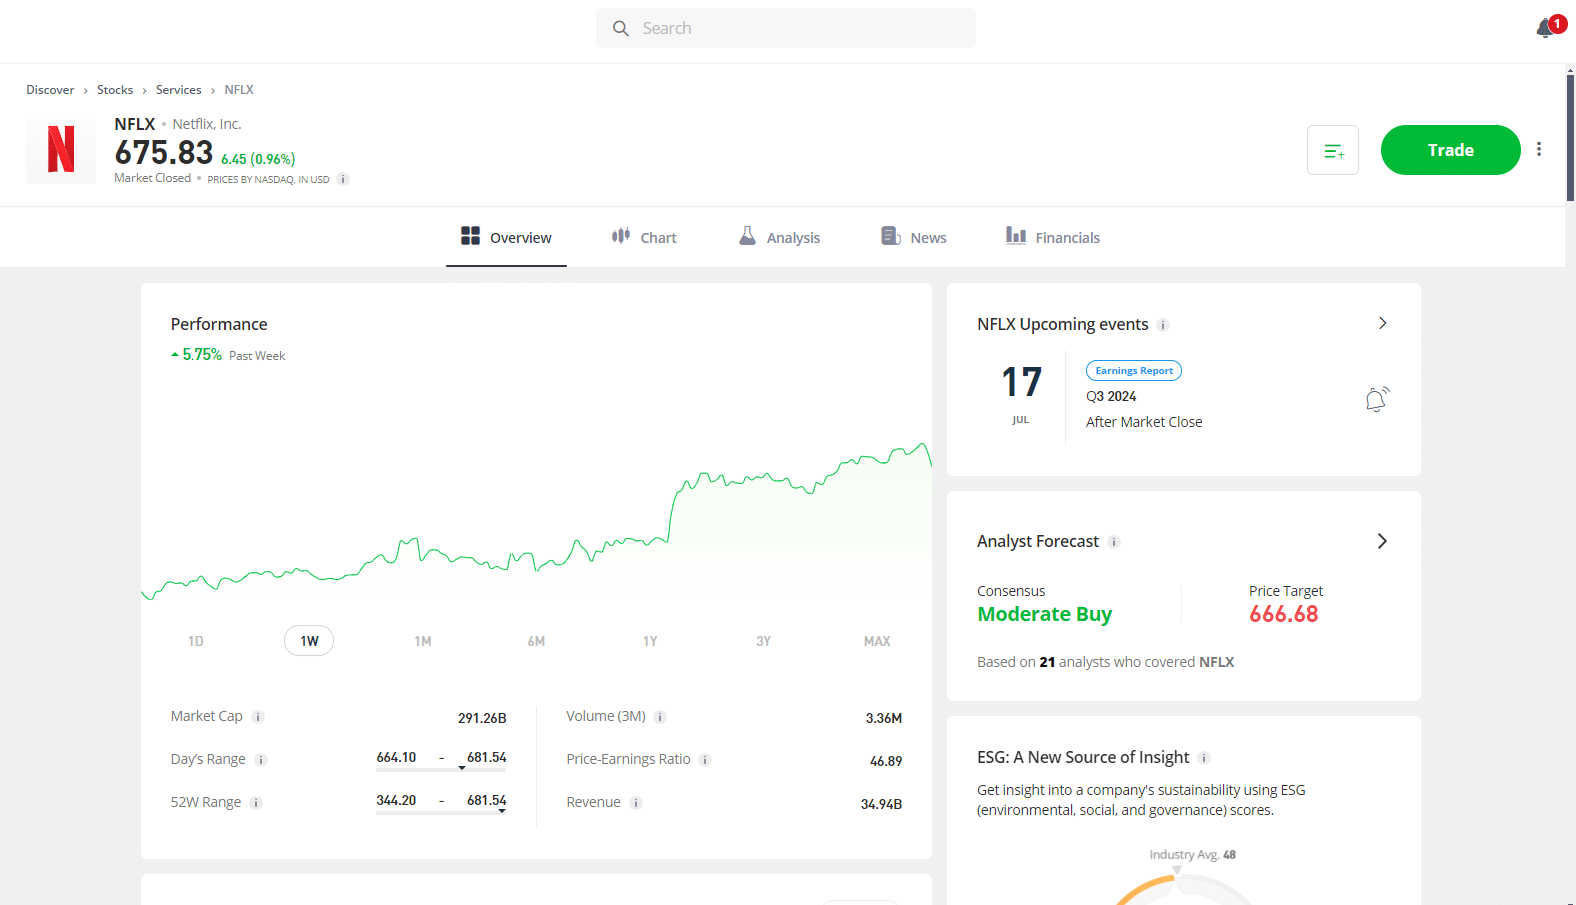Click the Moderate Buy consensus text
Viewport: 1576px width, 905px height.
tap(1044, 614)
